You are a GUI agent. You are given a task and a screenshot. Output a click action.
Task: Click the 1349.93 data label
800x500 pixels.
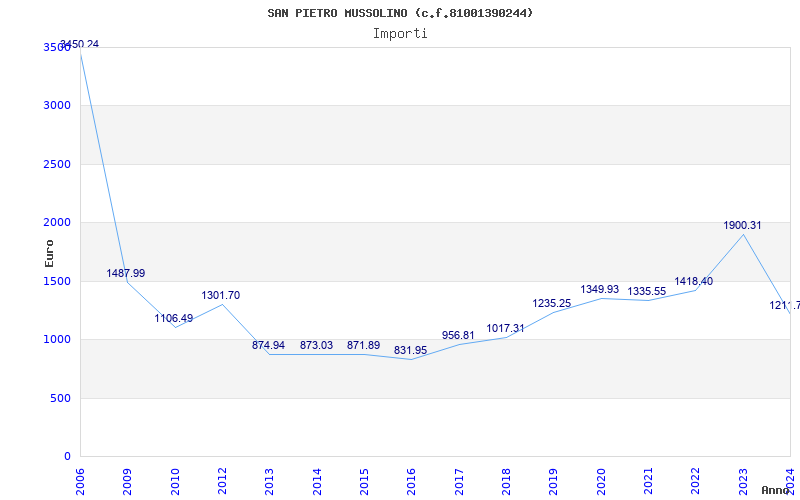(x=600, y=289)
